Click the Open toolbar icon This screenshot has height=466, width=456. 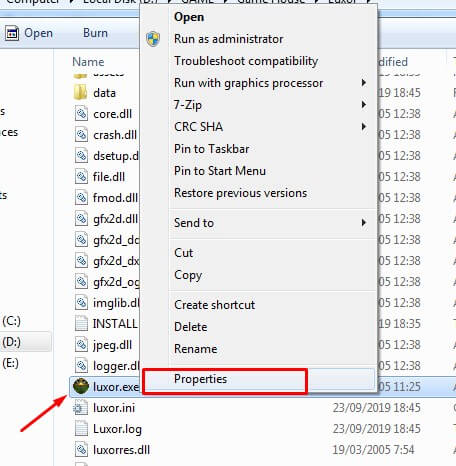[12, 33]
